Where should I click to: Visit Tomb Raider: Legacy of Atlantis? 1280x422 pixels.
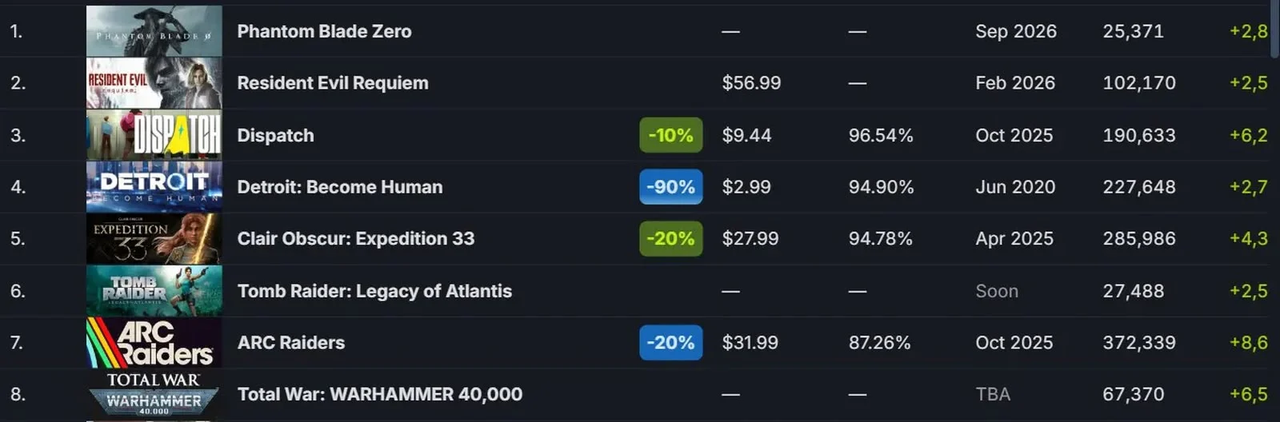(x=374, y=291)
